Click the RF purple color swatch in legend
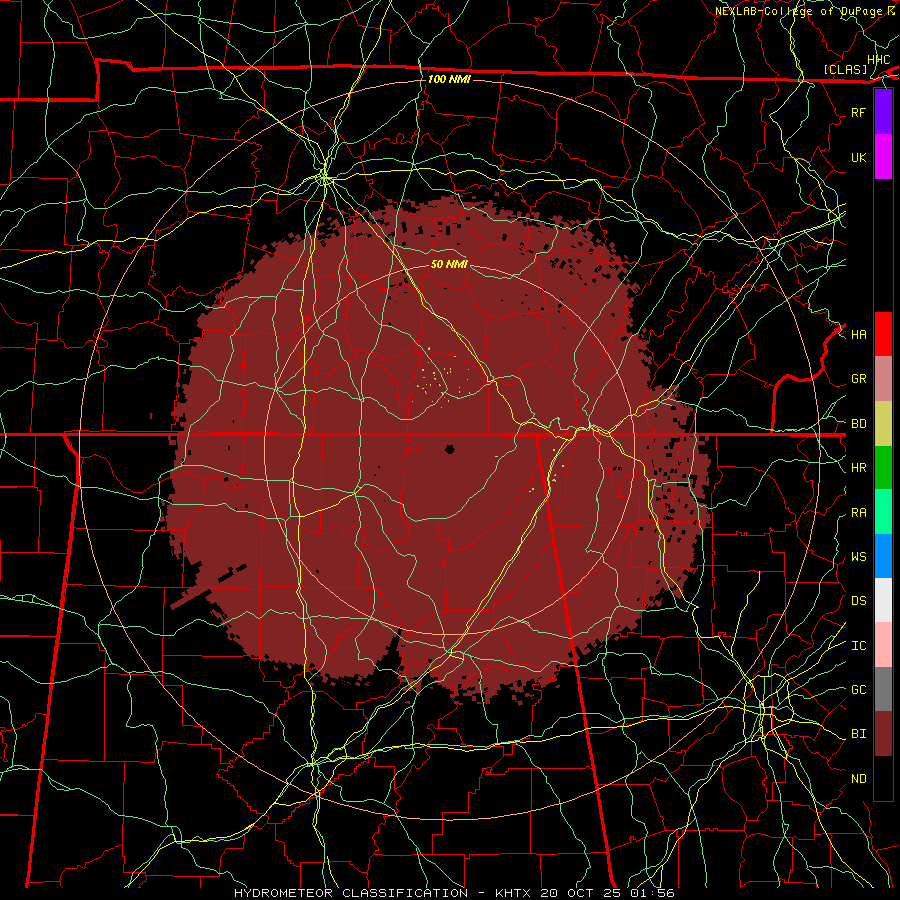The height and width of the screenshot is (900, 900). [883, 112]
